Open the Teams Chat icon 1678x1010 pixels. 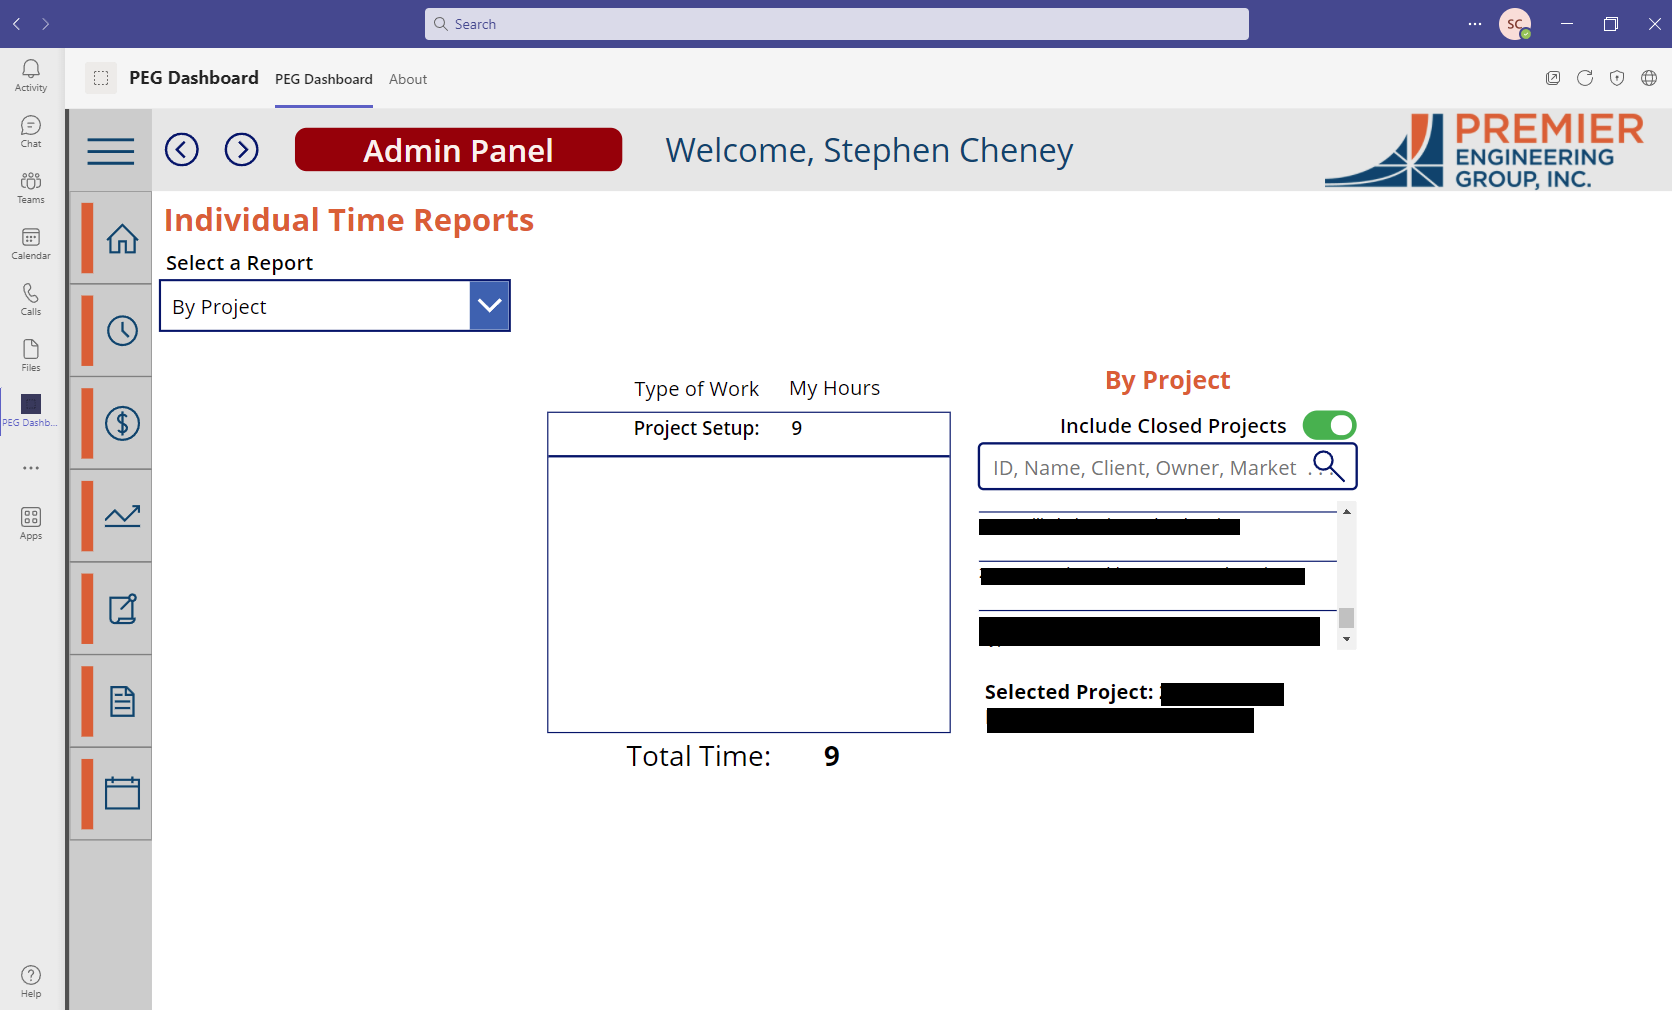pos(30,128)
